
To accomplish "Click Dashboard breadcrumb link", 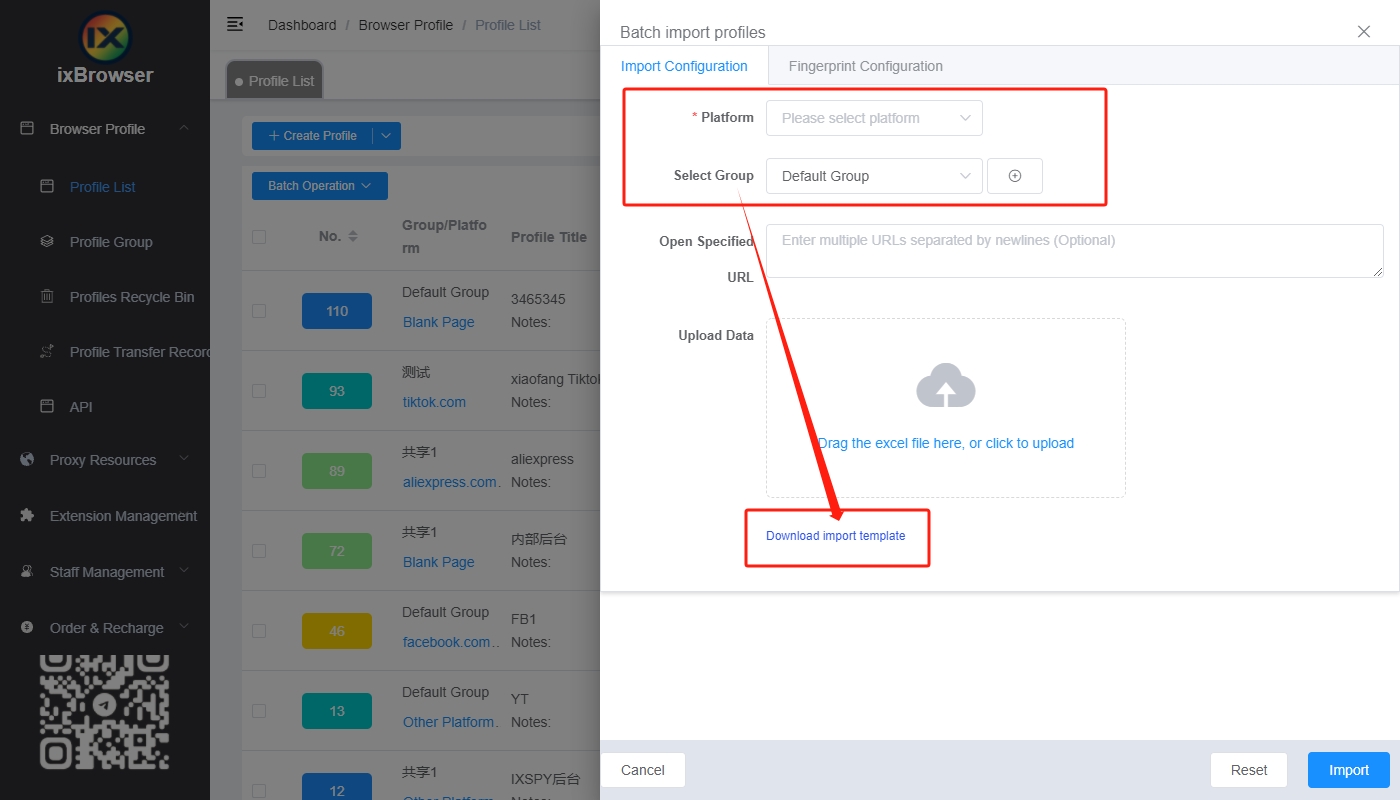I will pos(302,25).
